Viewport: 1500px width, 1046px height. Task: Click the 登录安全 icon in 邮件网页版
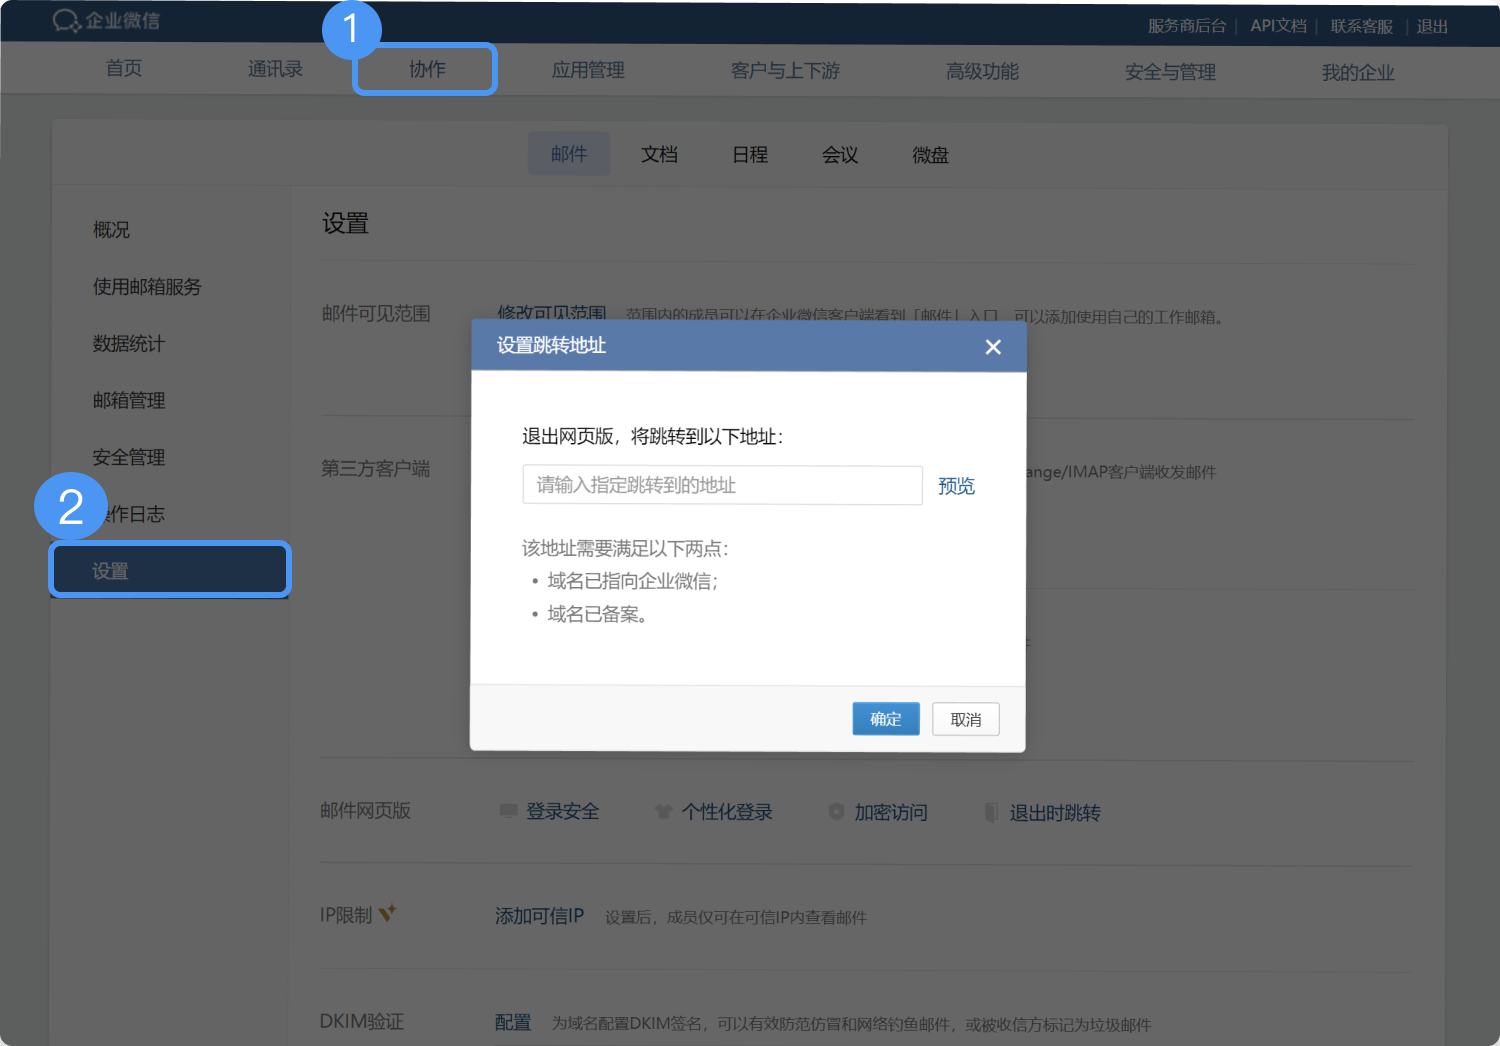[x=508, y=811]
